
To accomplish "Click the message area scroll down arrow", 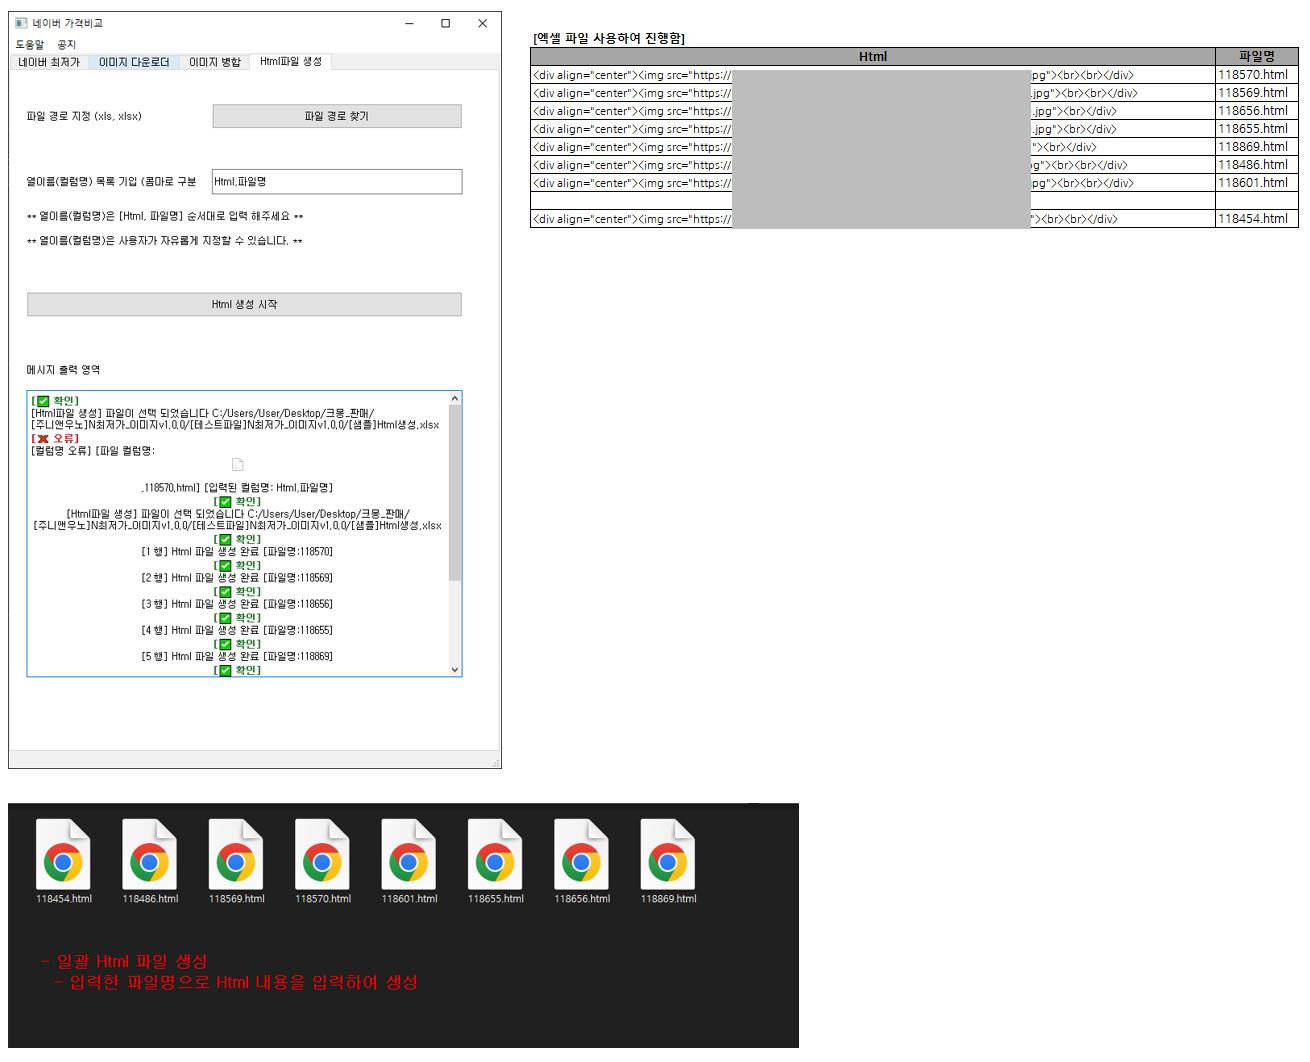I will tap(455, 670).
